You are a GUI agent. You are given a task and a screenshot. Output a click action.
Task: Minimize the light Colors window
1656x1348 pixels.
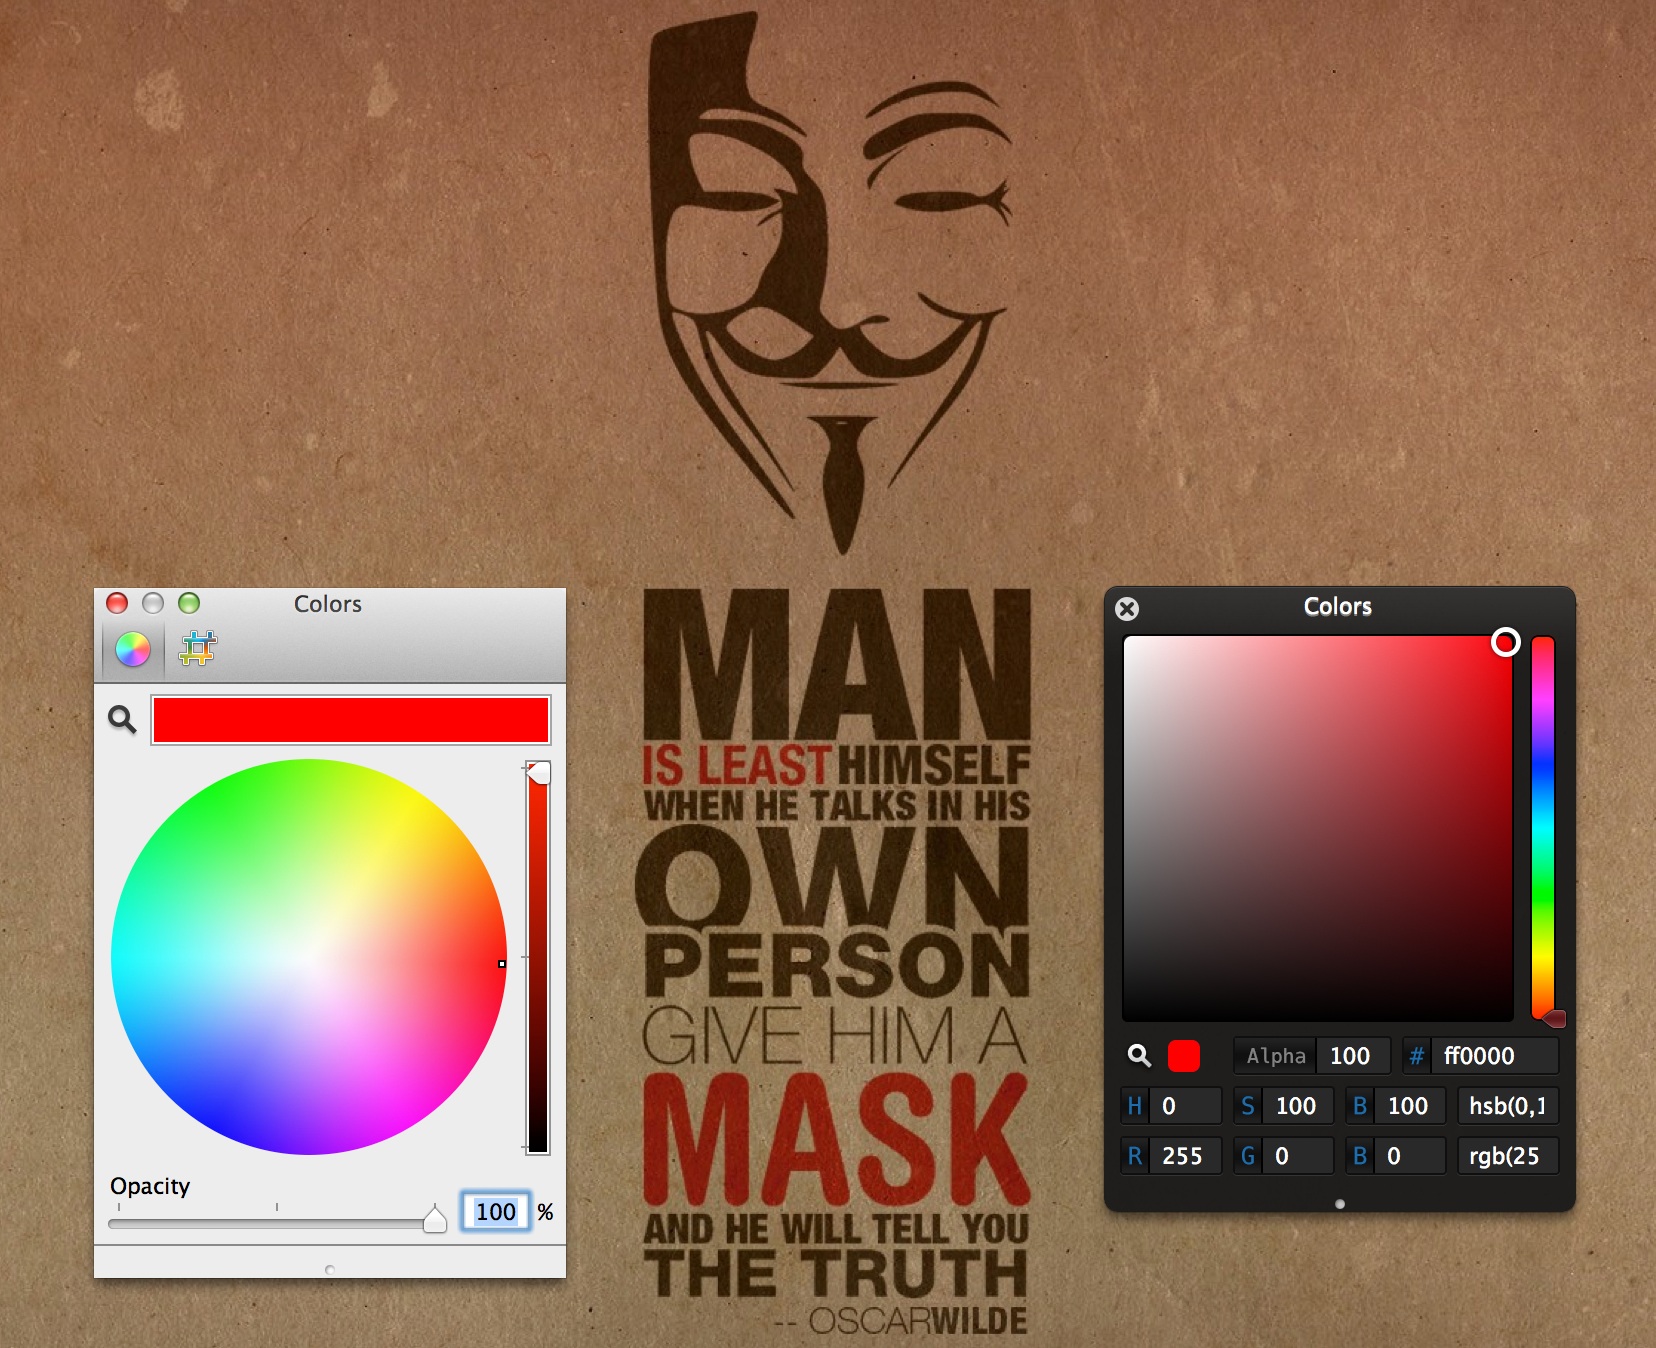tap(153, 603)
